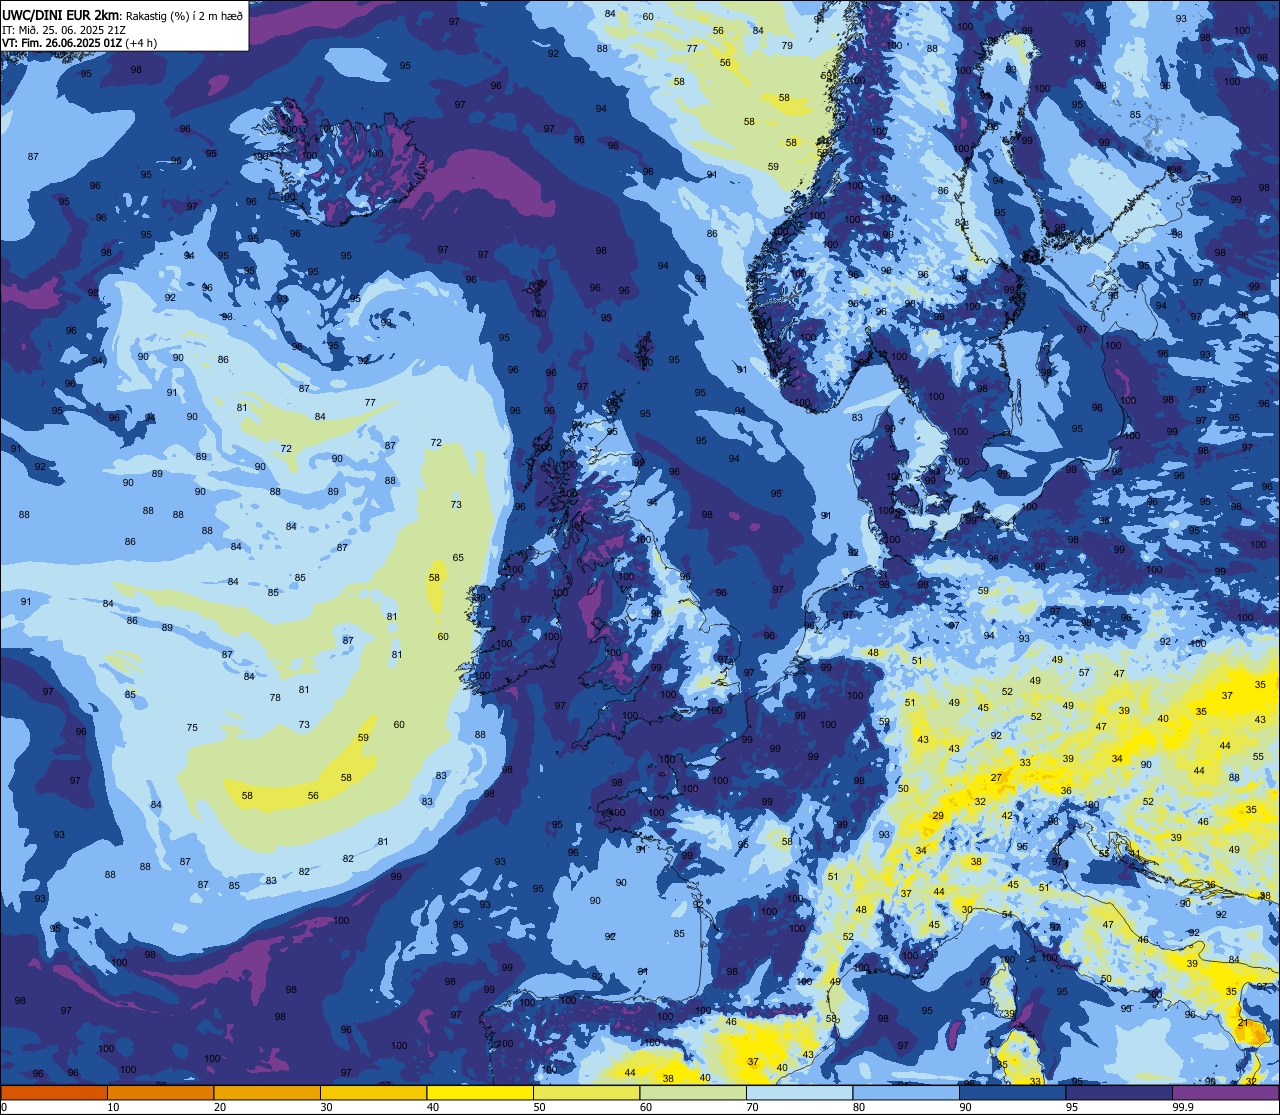Pick the legend swatch between 90 and 95
This screenshot has width=1280, height=1115.
tap(1012, 1092)
